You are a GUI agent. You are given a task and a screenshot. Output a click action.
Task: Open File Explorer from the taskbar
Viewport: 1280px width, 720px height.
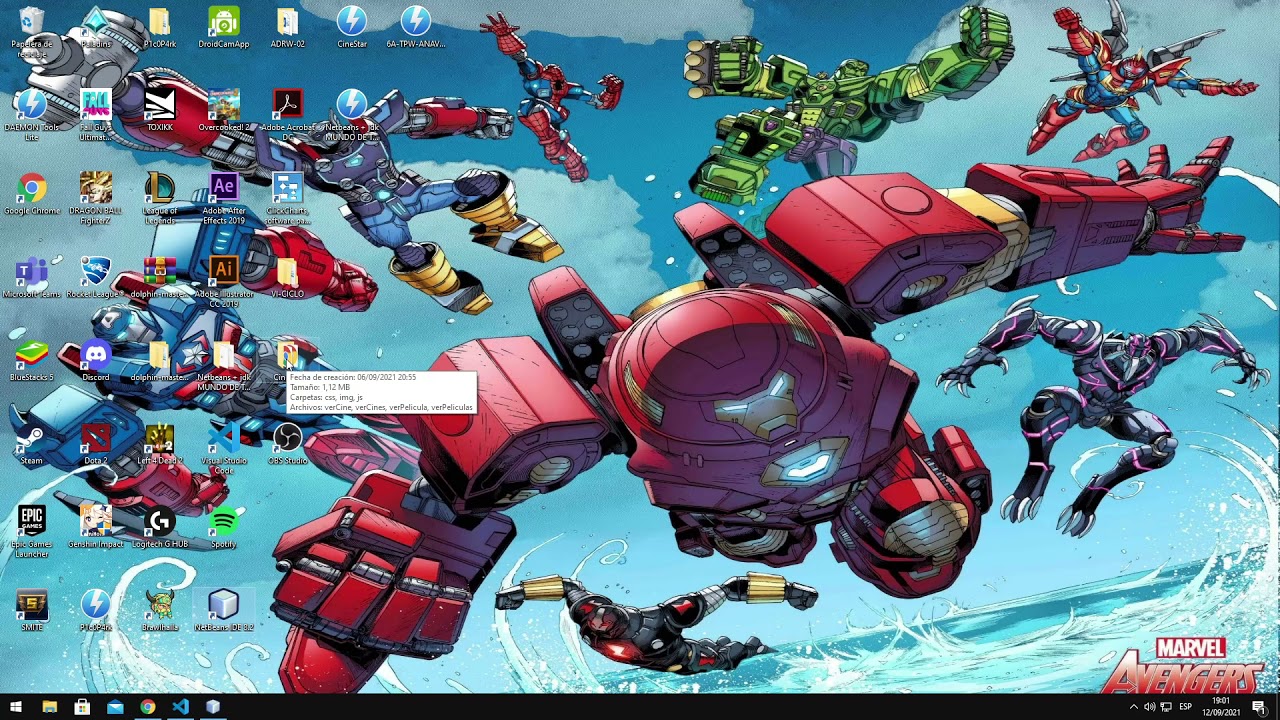click(x=49, y=707)
